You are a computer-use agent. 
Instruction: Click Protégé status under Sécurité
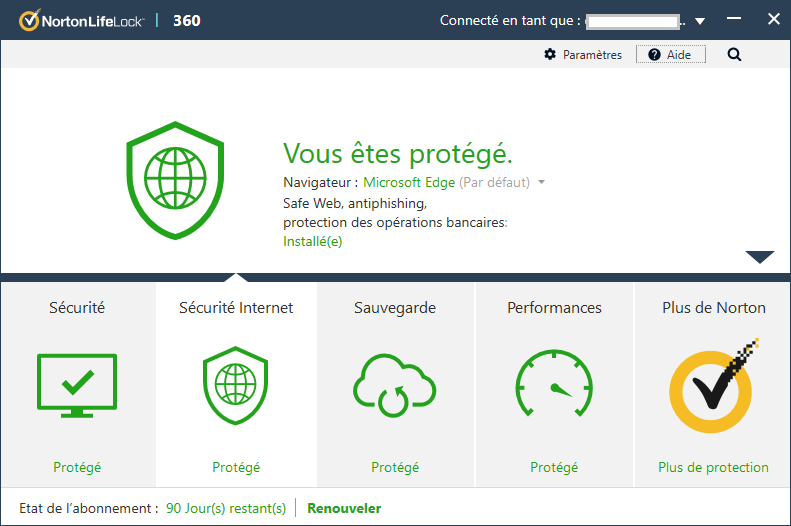(x=77, y=467)
